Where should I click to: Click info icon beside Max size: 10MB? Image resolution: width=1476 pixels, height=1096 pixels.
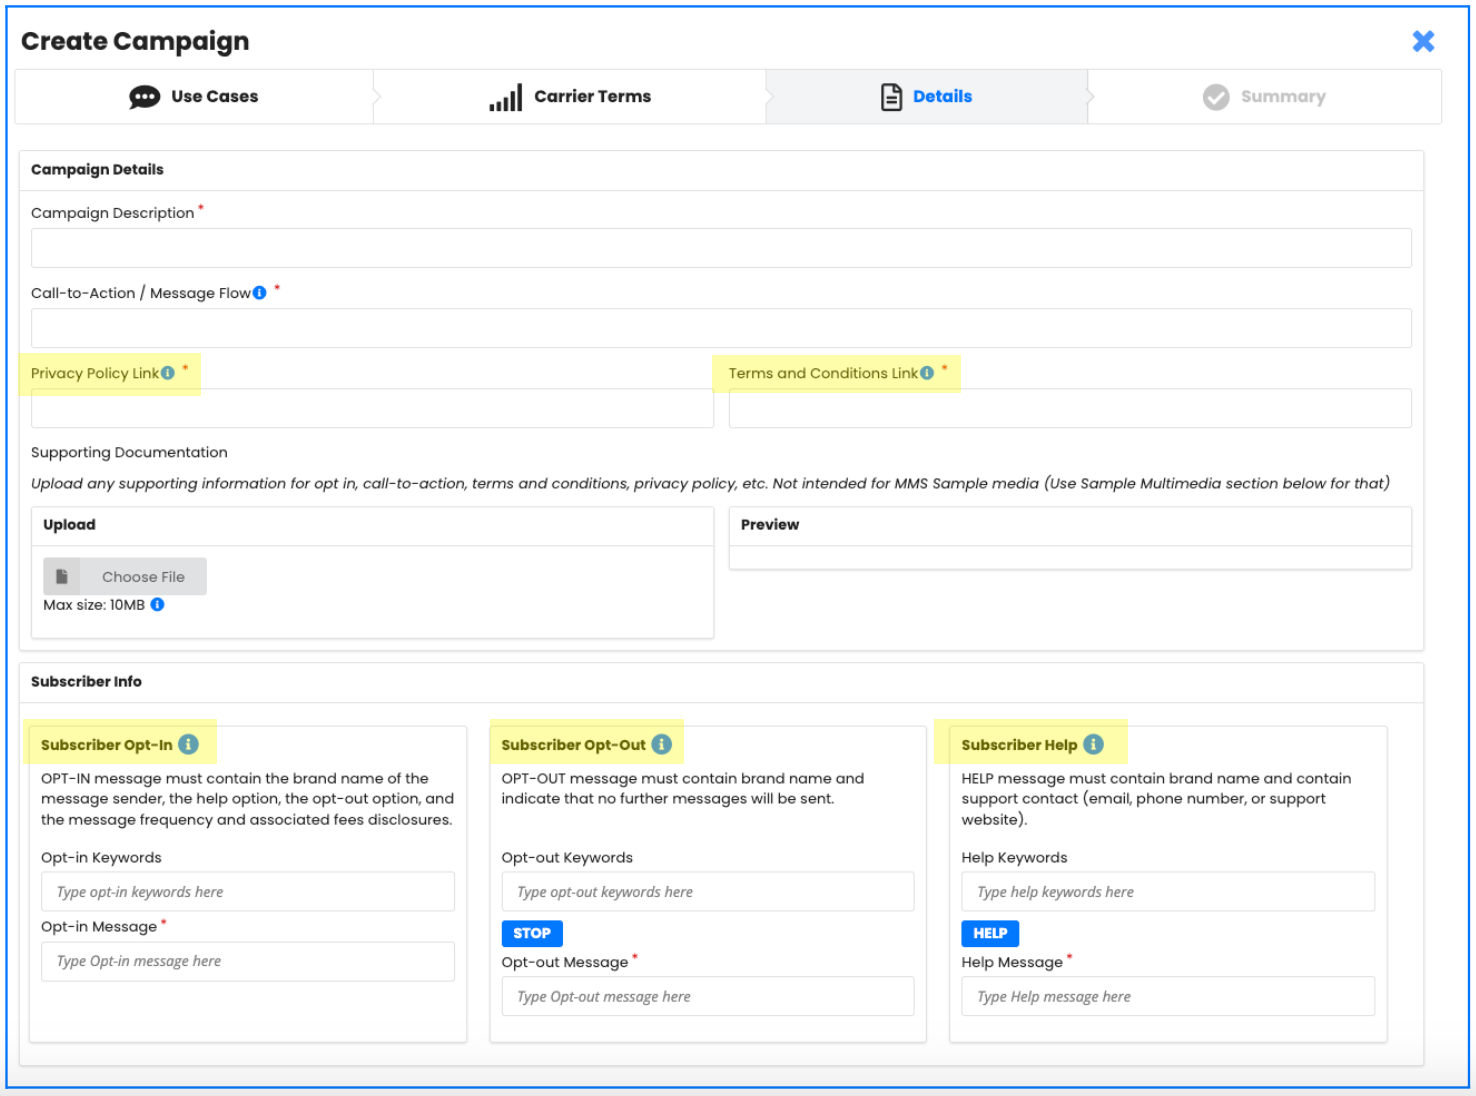157,605
